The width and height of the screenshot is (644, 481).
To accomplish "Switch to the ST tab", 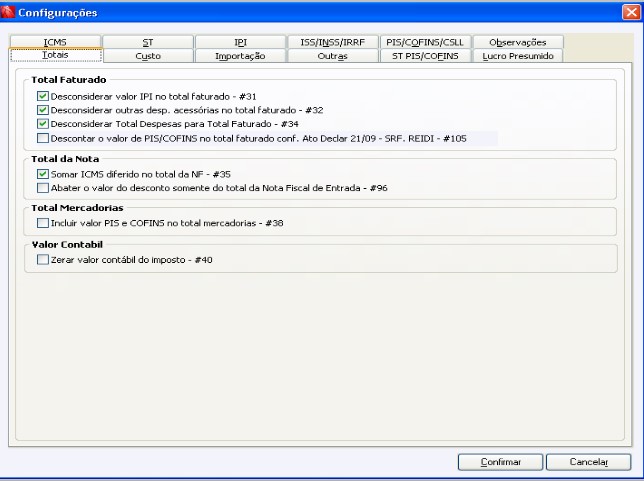I will [148, 42].
